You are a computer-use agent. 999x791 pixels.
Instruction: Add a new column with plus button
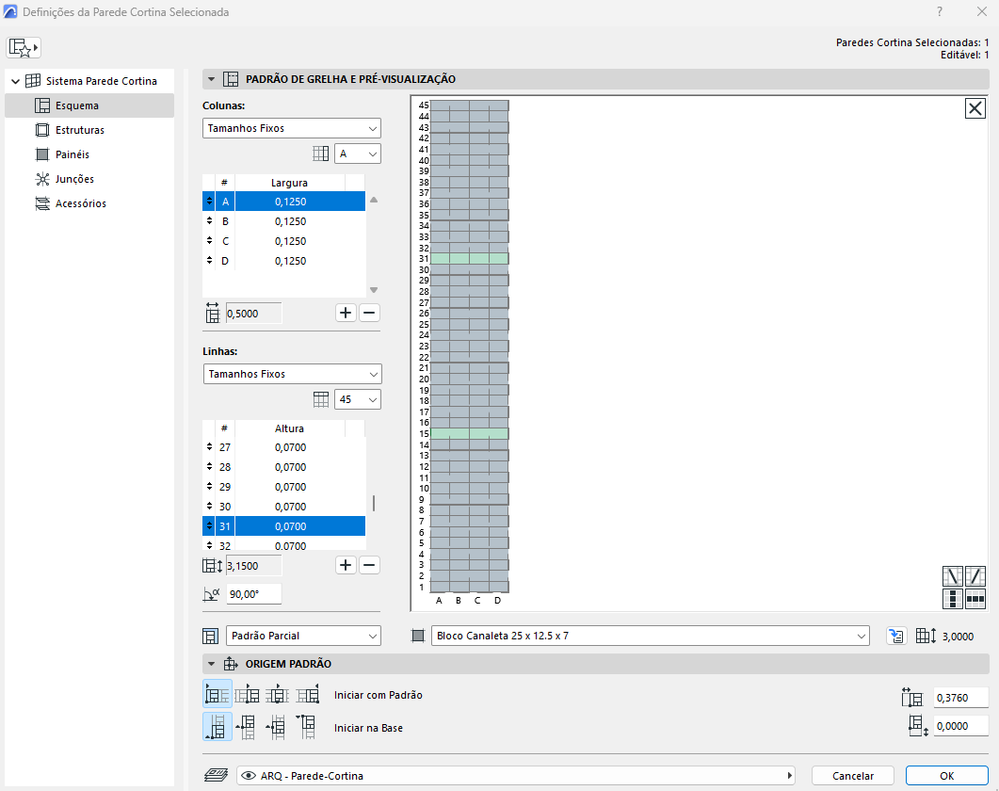coord(345,313)
